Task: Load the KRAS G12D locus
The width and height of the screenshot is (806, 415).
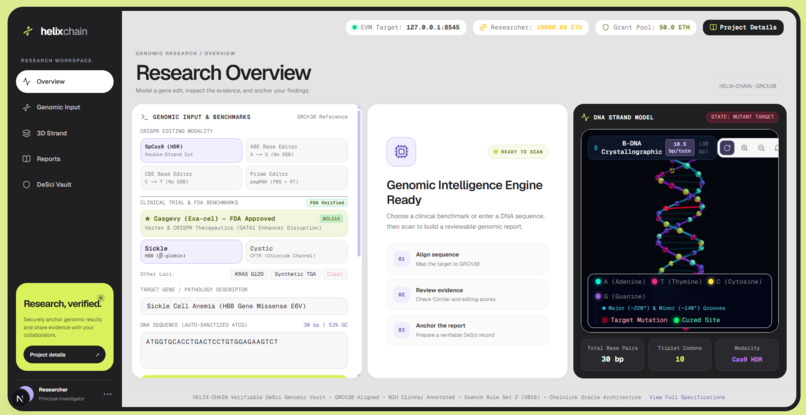Action: (249, 274)
